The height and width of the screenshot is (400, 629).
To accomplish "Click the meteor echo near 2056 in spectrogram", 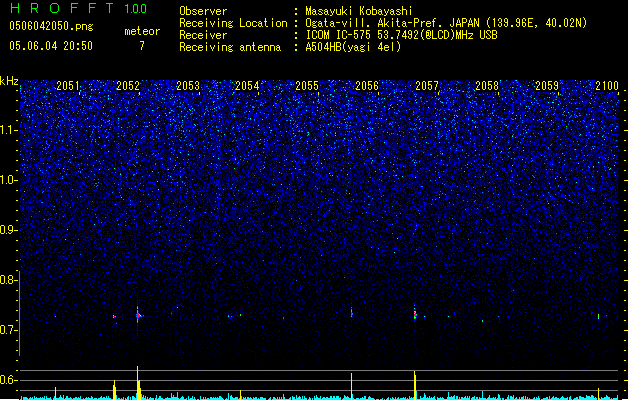I will (x=352, y=312).
